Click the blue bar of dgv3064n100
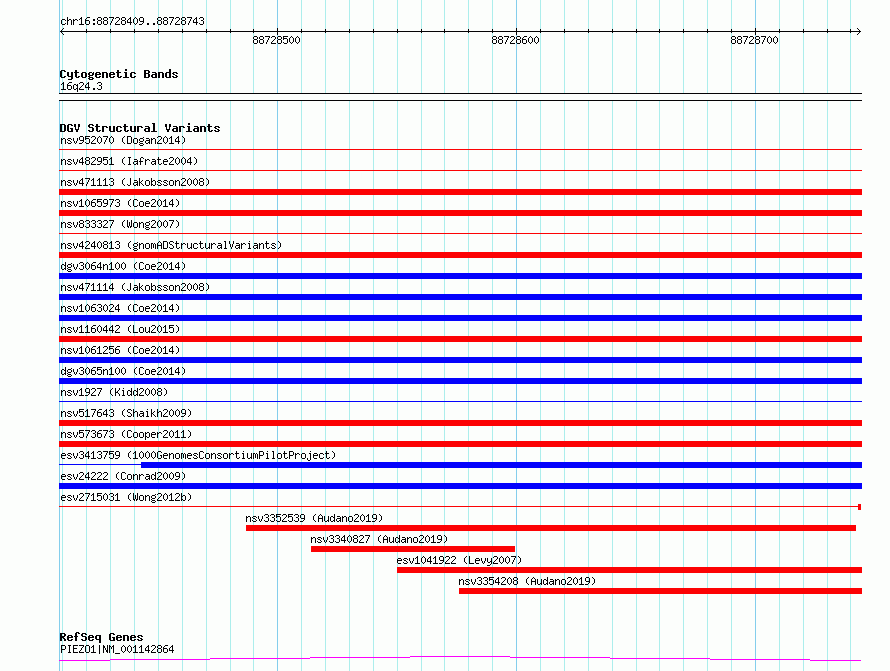Viewport: 890px width, 671px height. point(460,276)
